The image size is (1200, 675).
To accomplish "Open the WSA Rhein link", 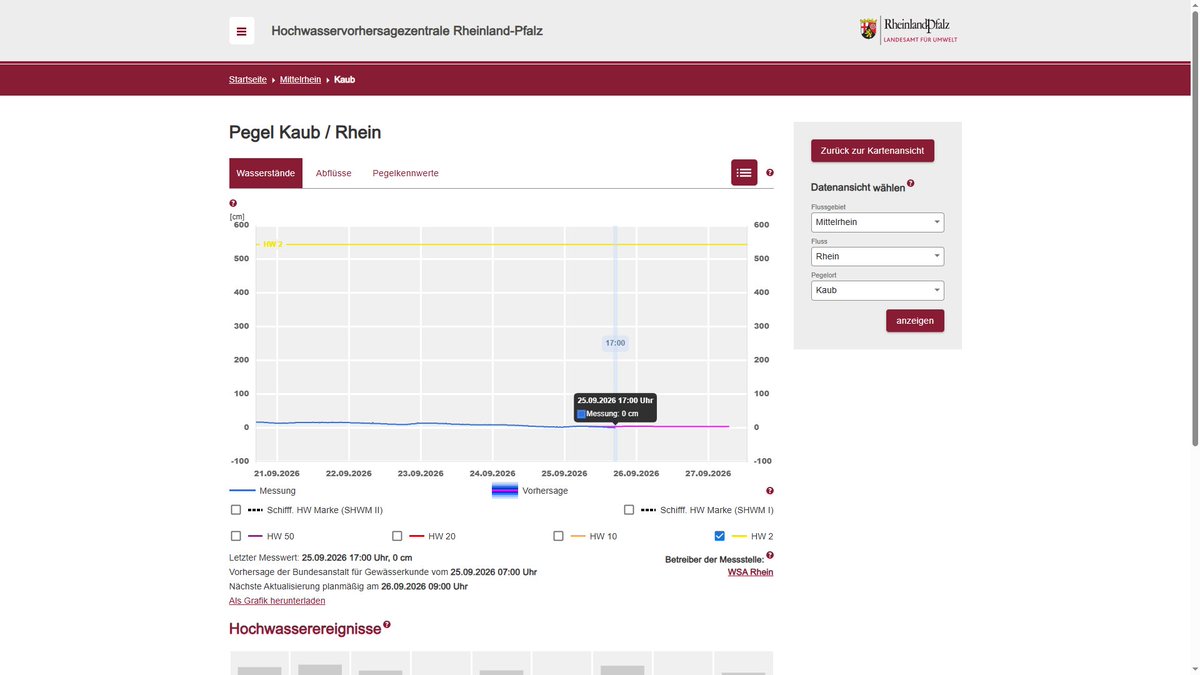I will click(751, 572).
